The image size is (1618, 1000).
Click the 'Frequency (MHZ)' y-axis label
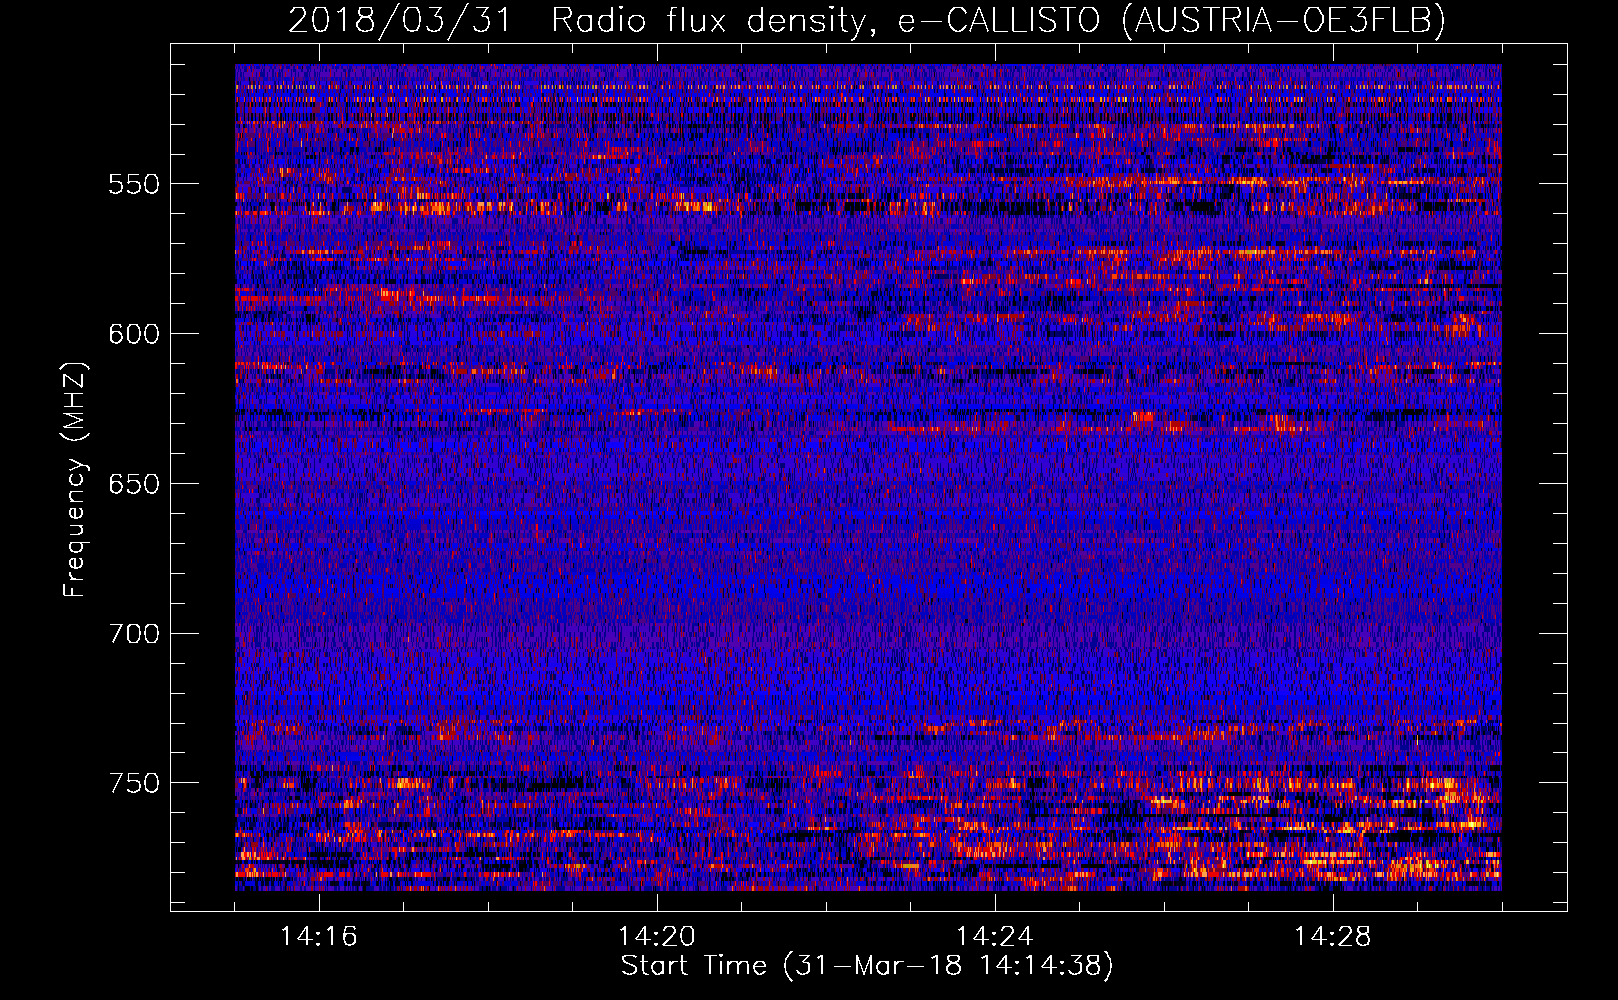click(x=75, y=480)
